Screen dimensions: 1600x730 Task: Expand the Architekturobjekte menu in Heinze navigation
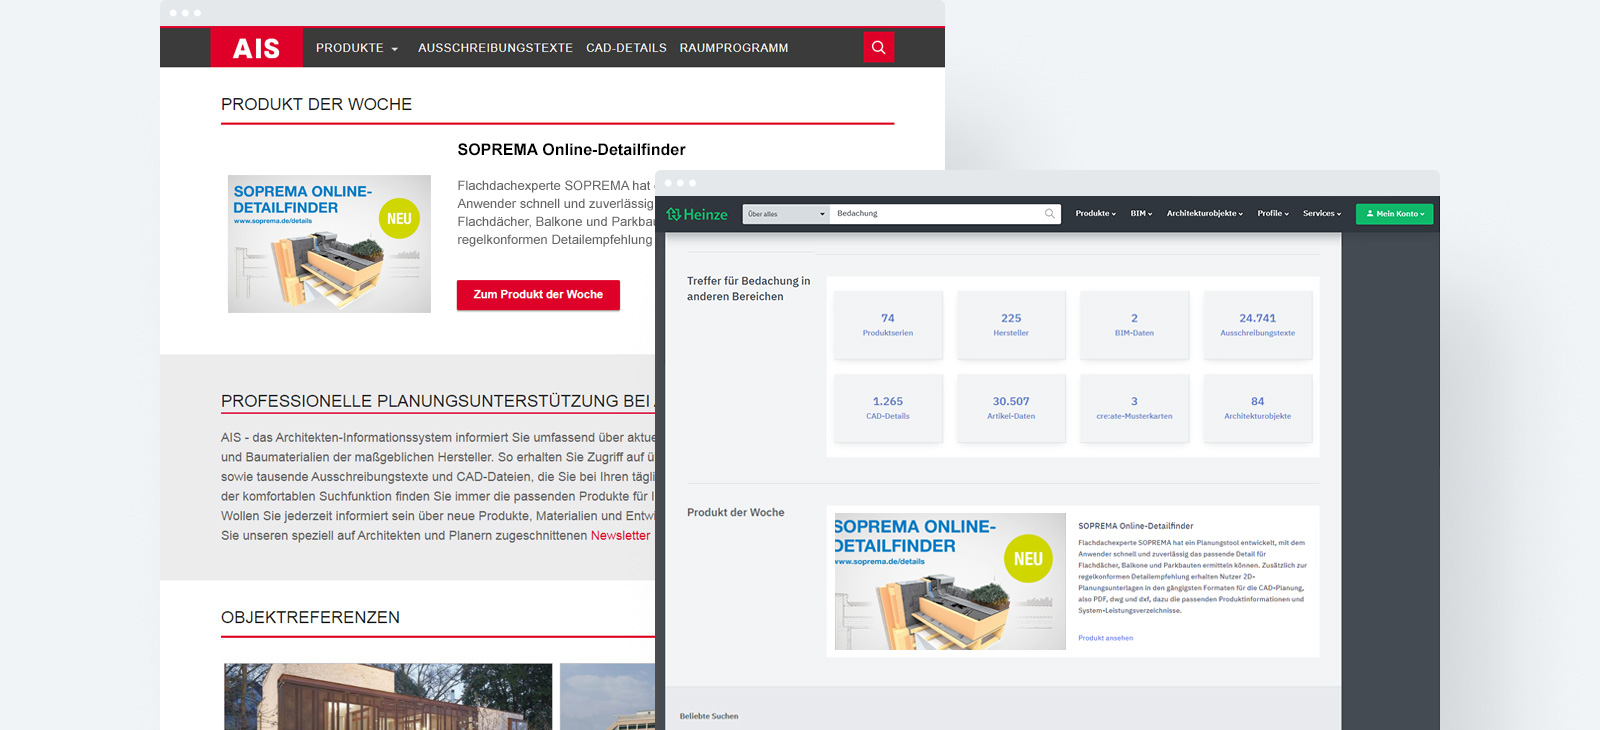(x=1205, y=213)
